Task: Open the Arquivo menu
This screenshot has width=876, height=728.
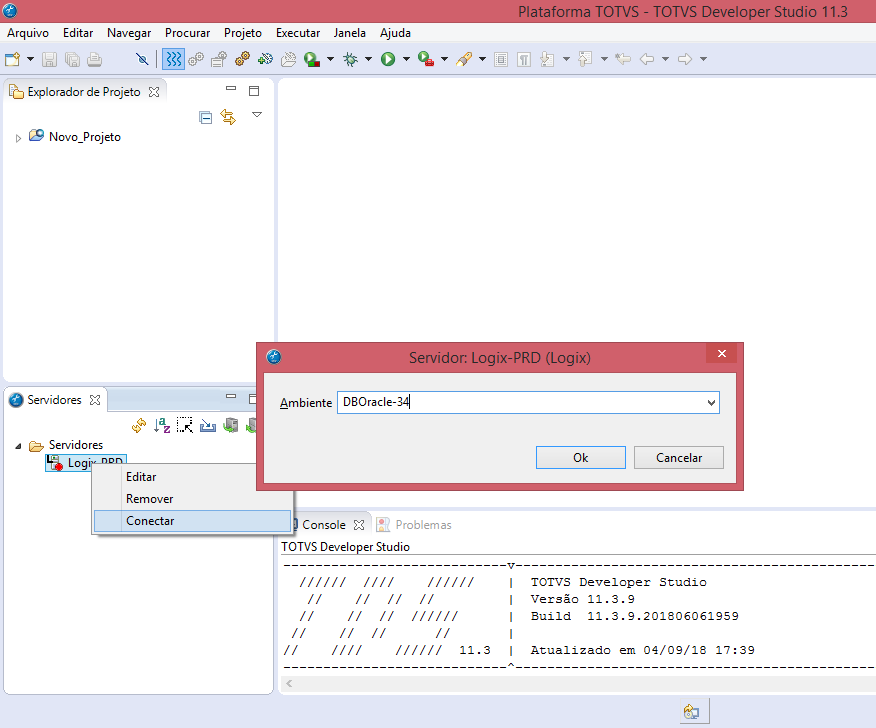Action: click(28, 33)
